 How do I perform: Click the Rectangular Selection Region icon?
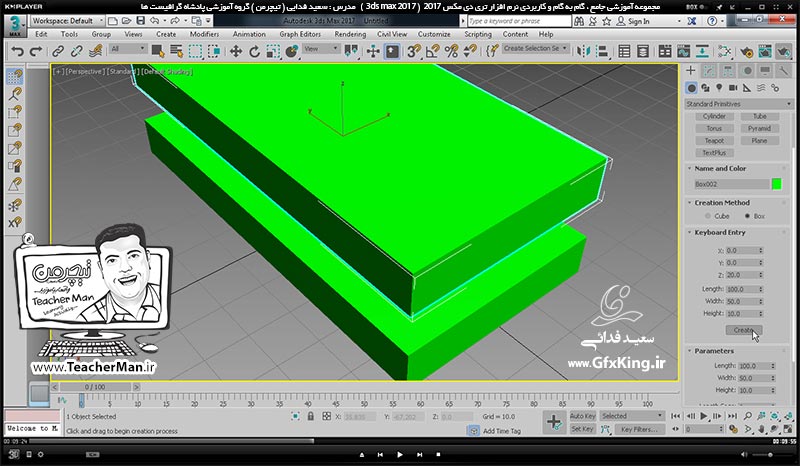195,51
